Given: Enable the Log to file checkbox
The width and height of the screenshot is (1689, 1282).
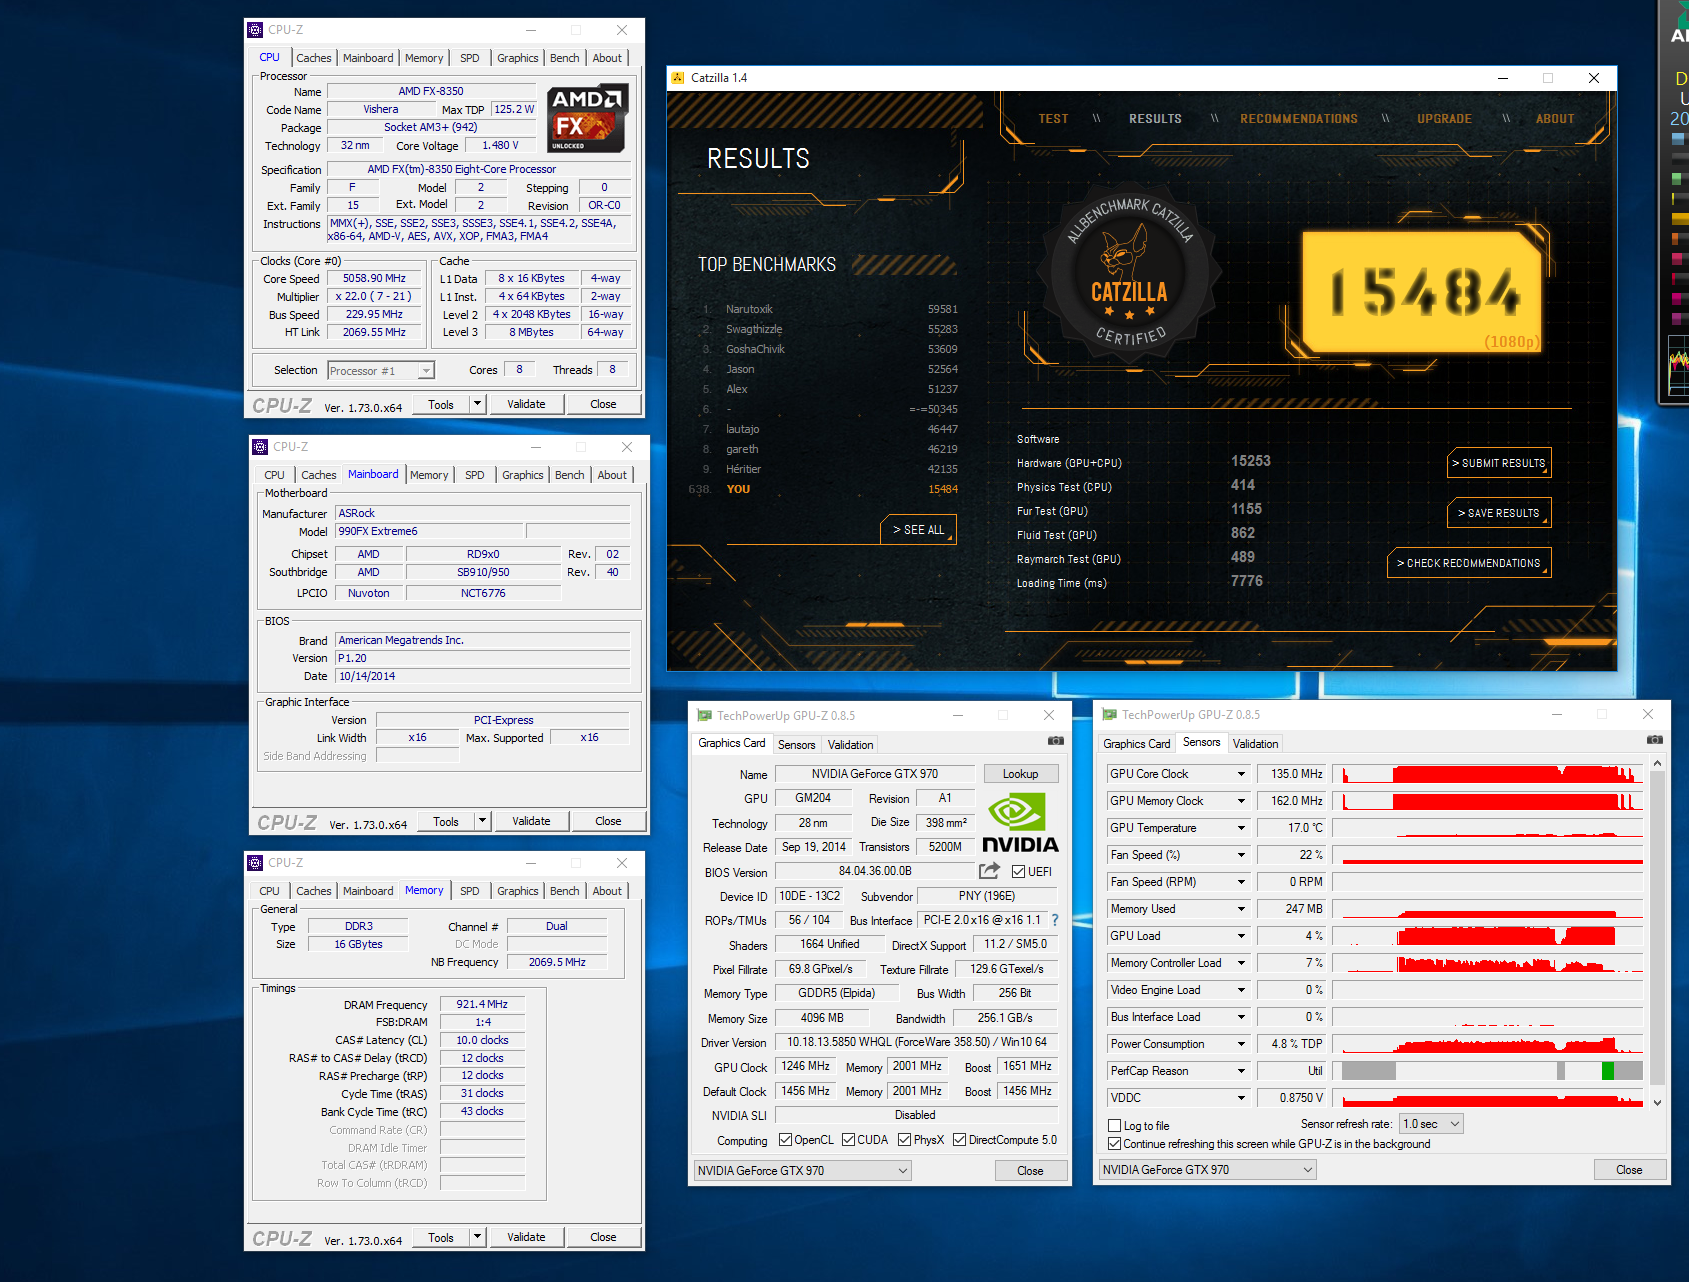Looking at the screenshot, I should (1115, 1126).
